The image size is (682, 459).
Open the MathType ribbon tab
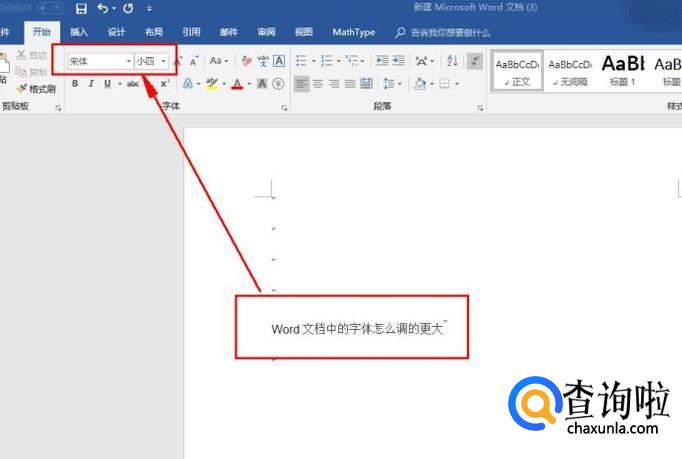point(354,32)
